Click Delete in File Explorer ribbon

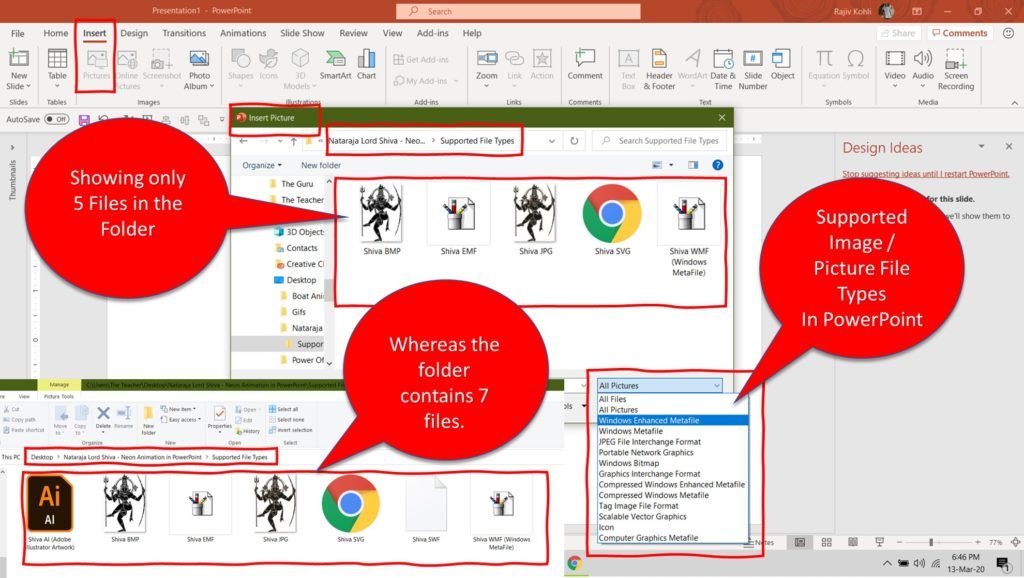103,418
